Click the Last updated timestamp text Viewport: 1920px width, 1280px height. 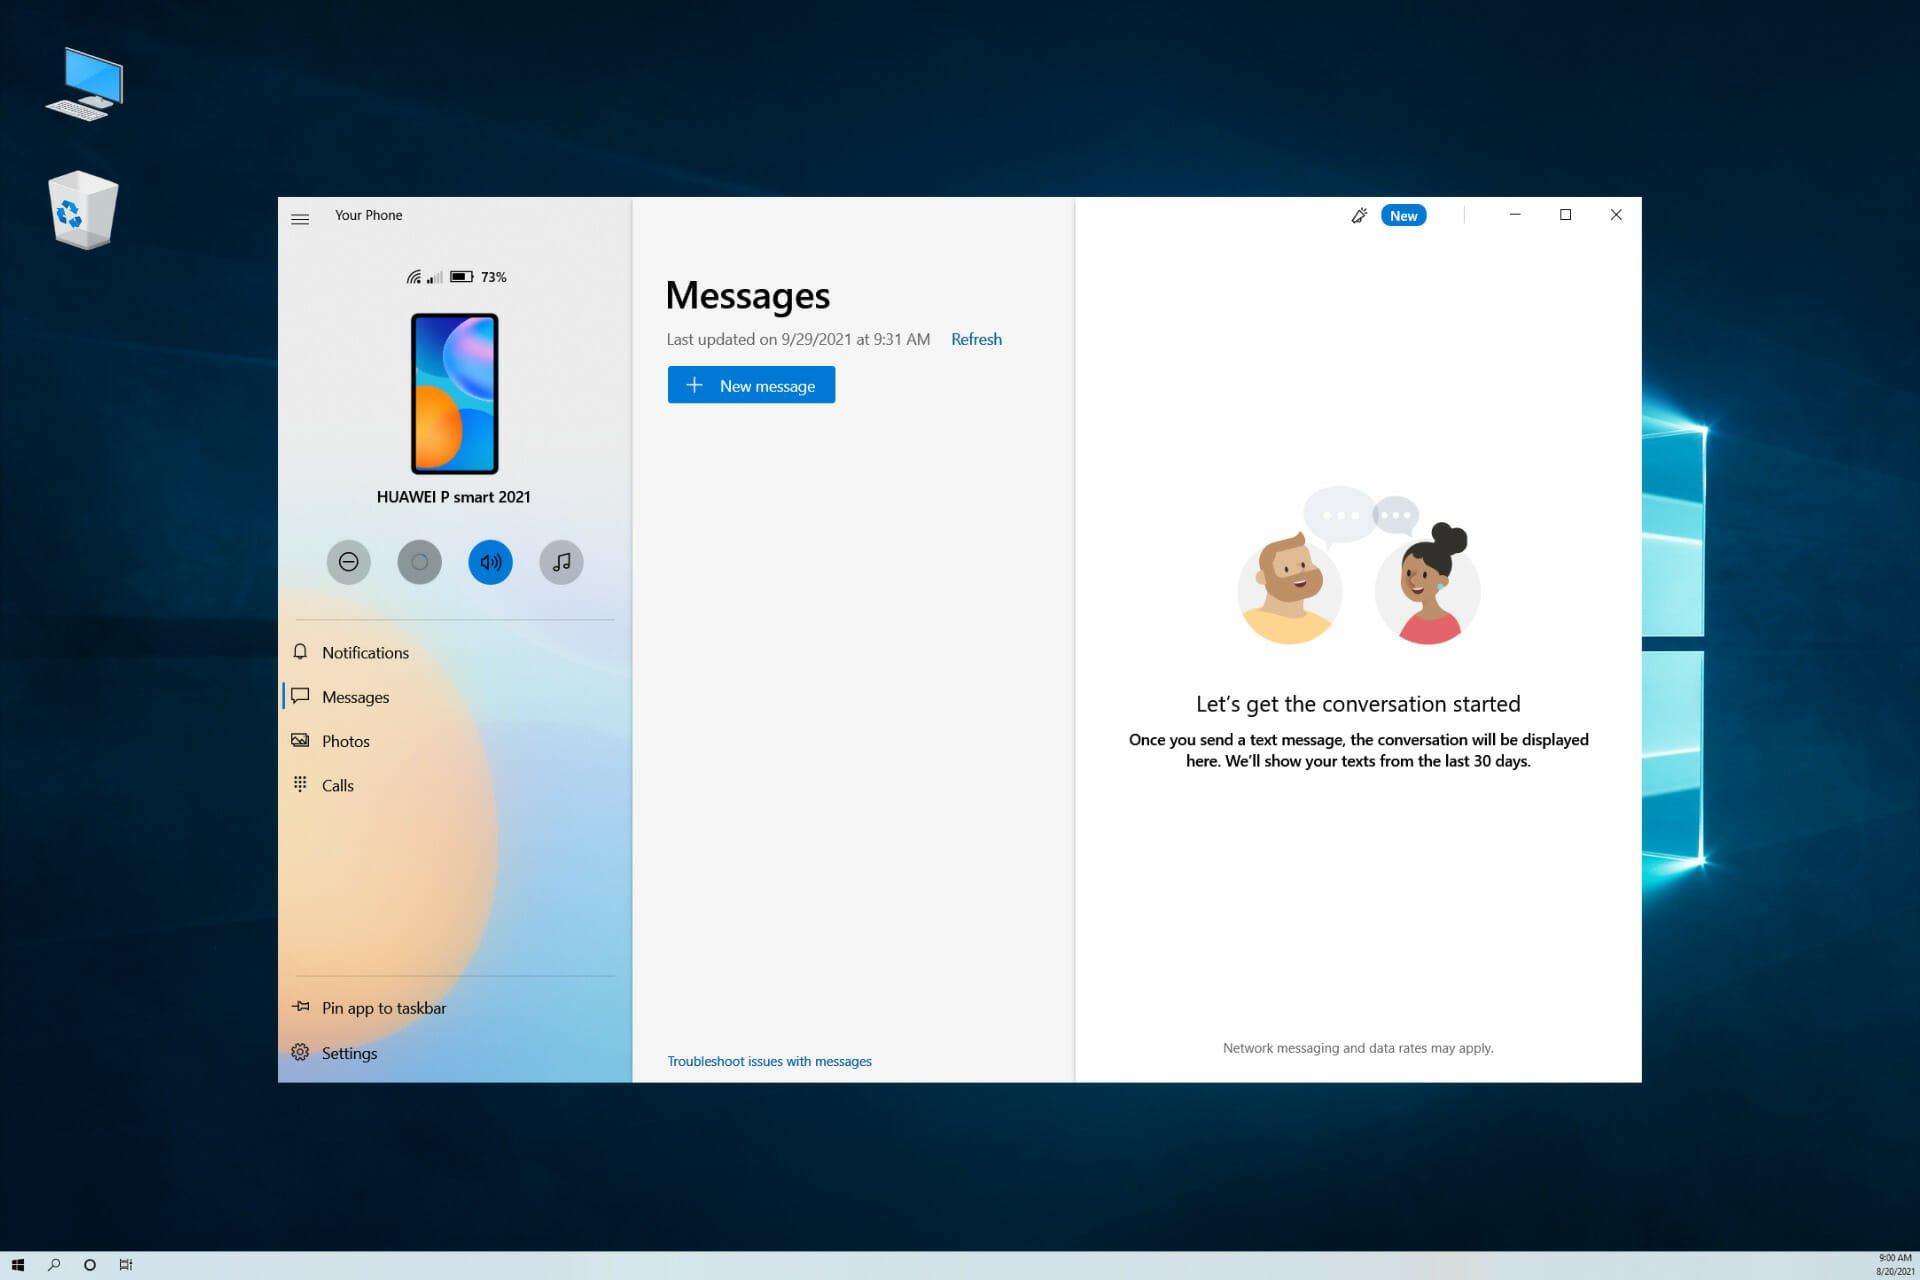coord(798,340)
